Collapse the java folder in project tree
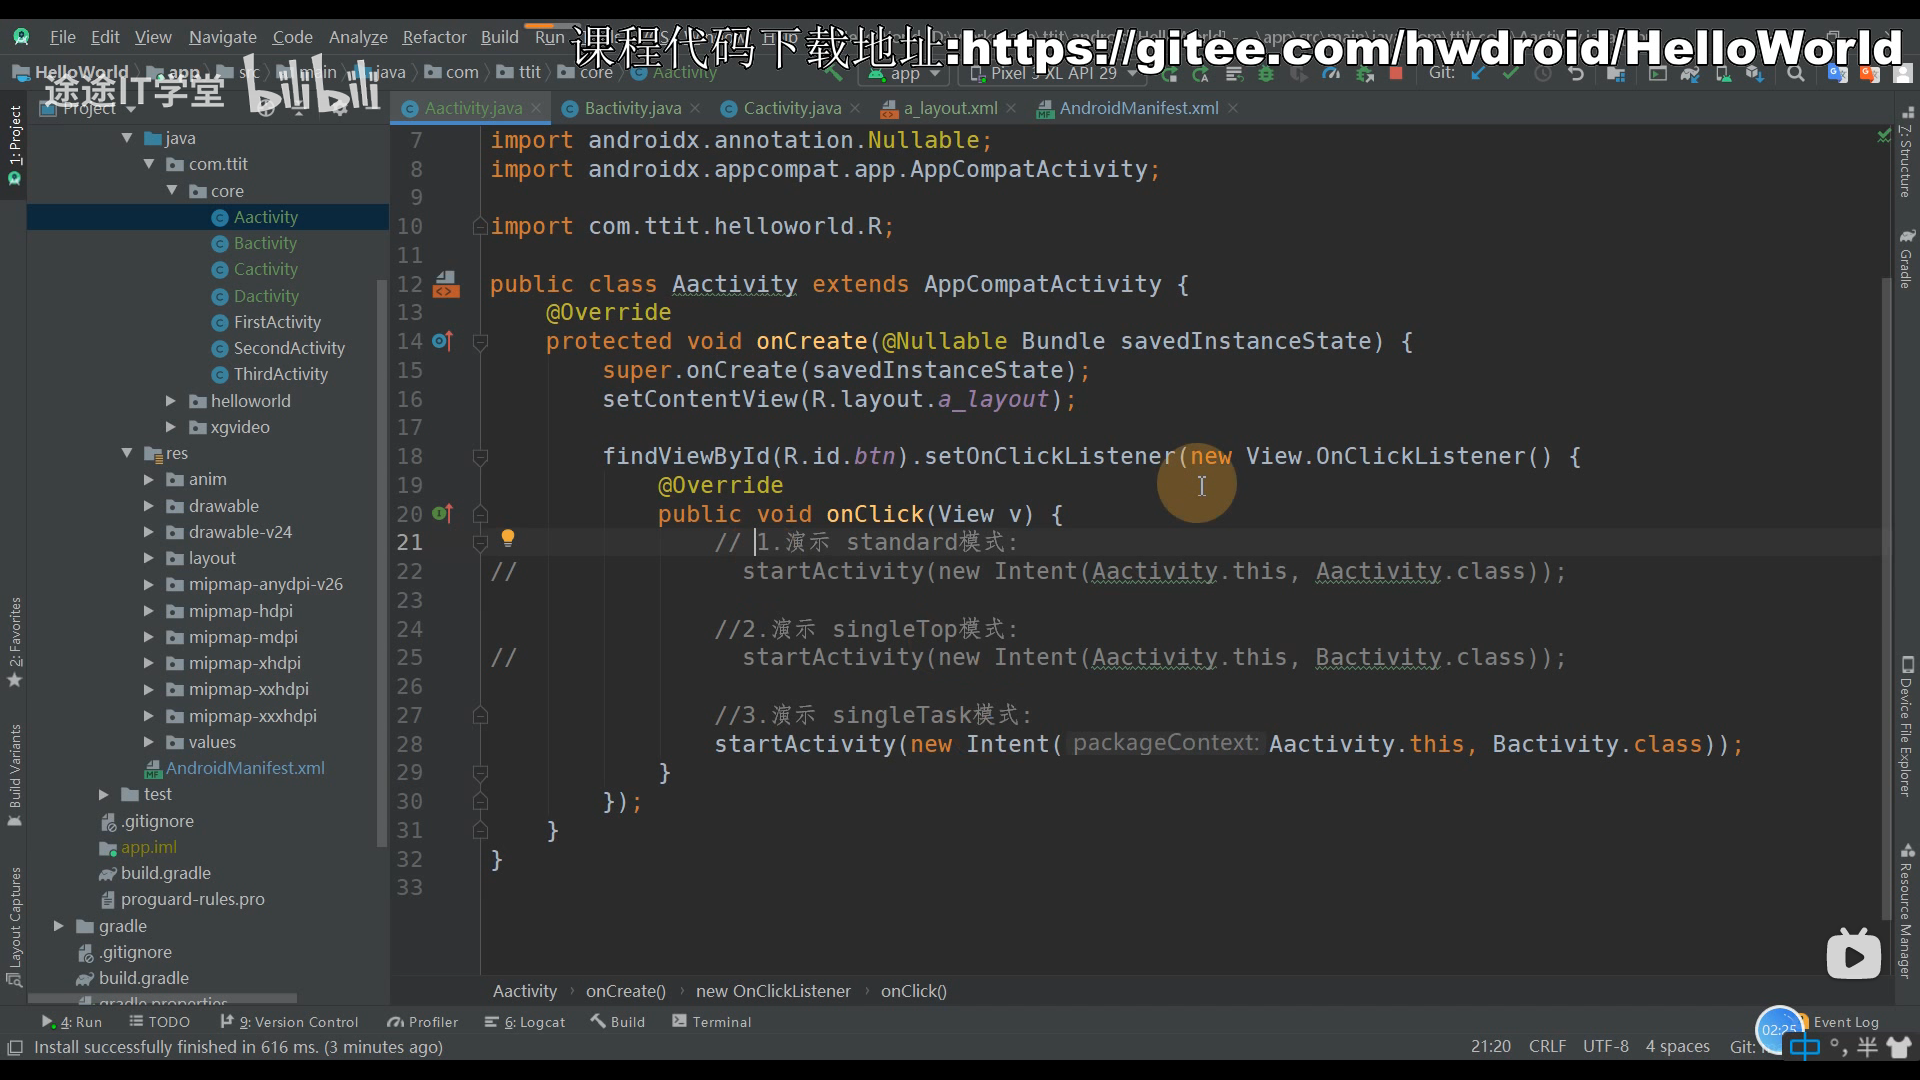 [x=127, y=138]
